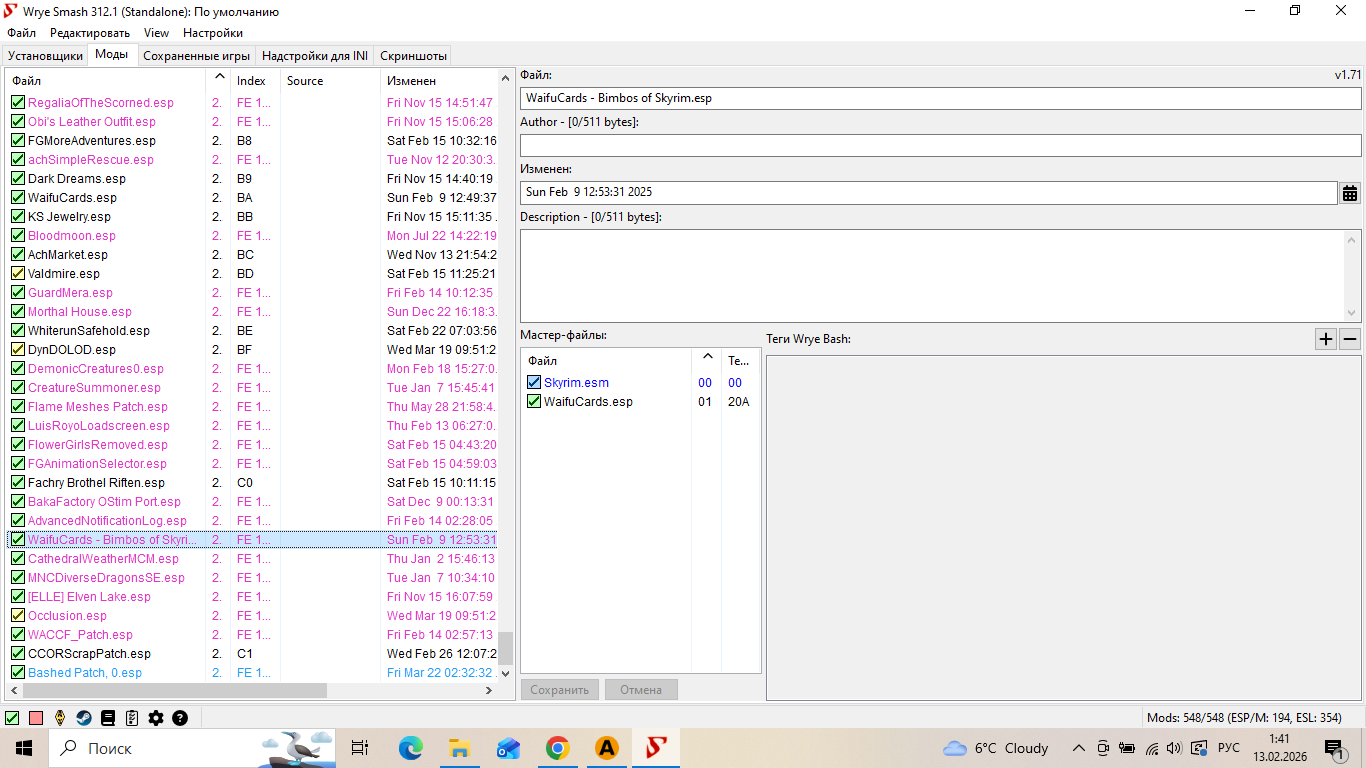Uncheck the Dark Dreams.esp checkbox
Screen dimensions: 1366x768
coord(17,179)
